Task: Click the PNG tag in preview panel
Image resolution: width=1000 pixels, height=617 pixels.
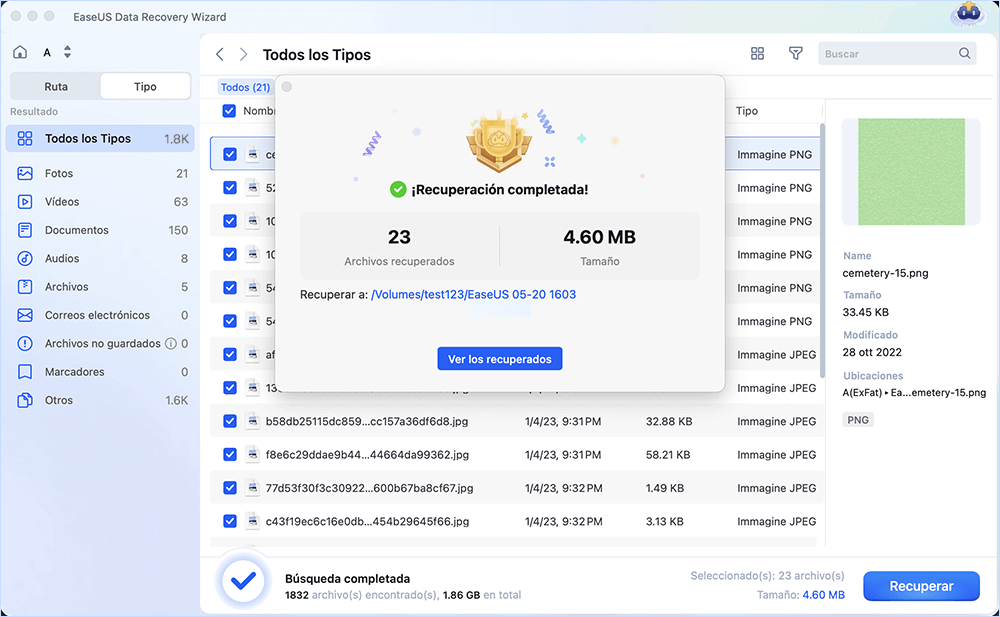Action: pyautogui.click(x=858, y=420)
